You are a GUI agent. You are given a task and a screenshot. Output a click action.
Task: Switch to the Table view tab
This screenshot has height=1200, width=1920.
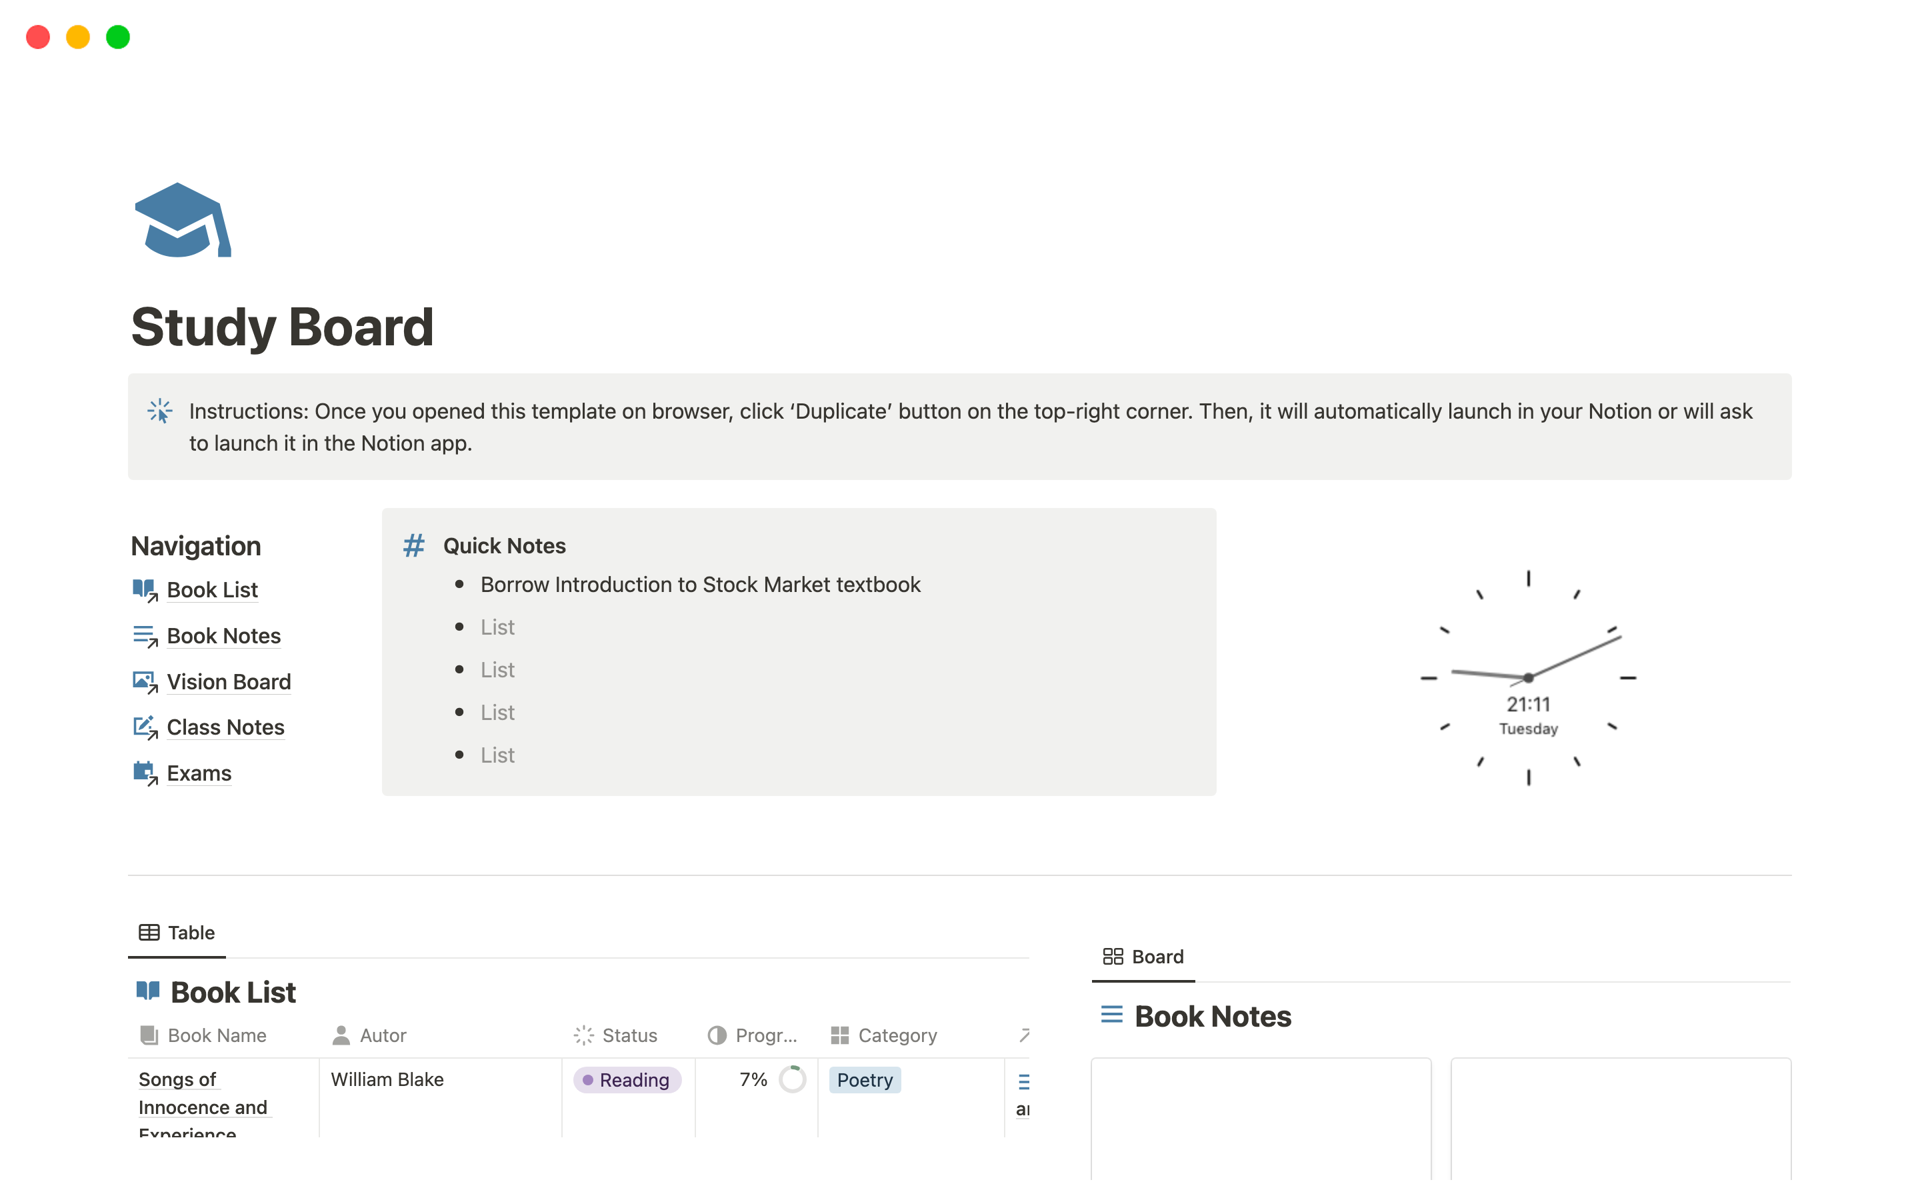click(177, 932)
